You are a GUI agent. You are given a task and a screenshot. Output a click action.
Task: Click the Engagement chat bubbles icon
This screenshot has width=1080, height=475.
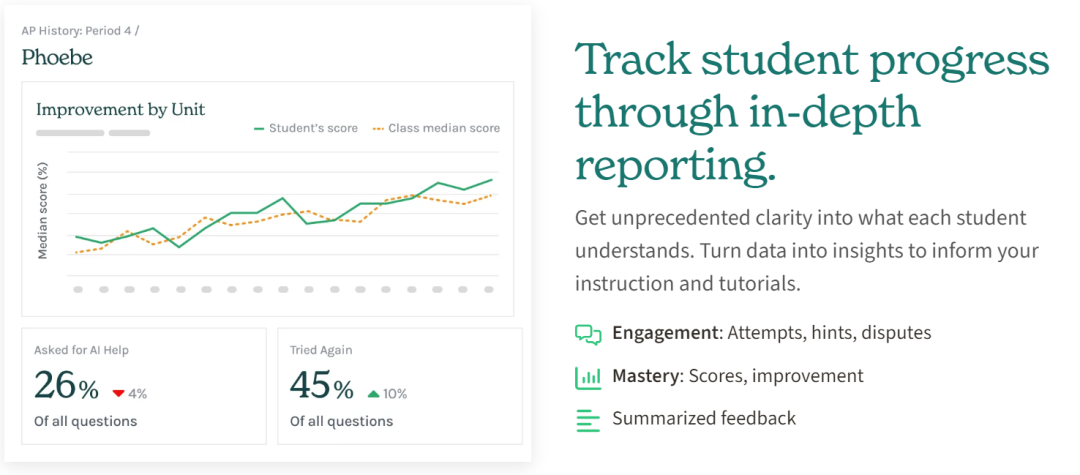(588, 334)
